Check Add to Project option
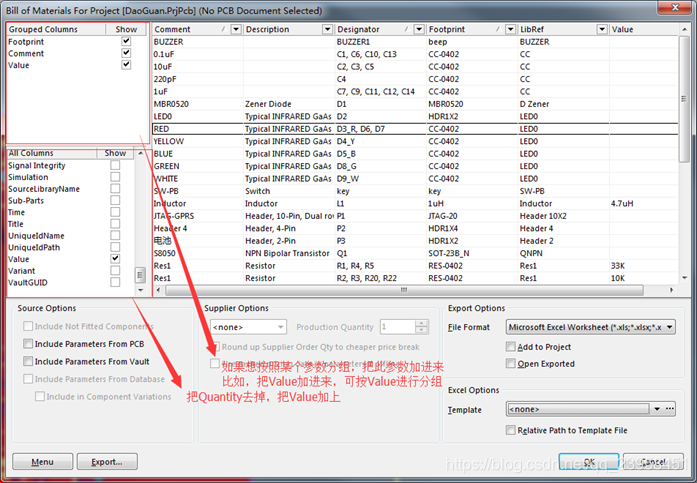697x483 pixels. click(x=511, y=347)
